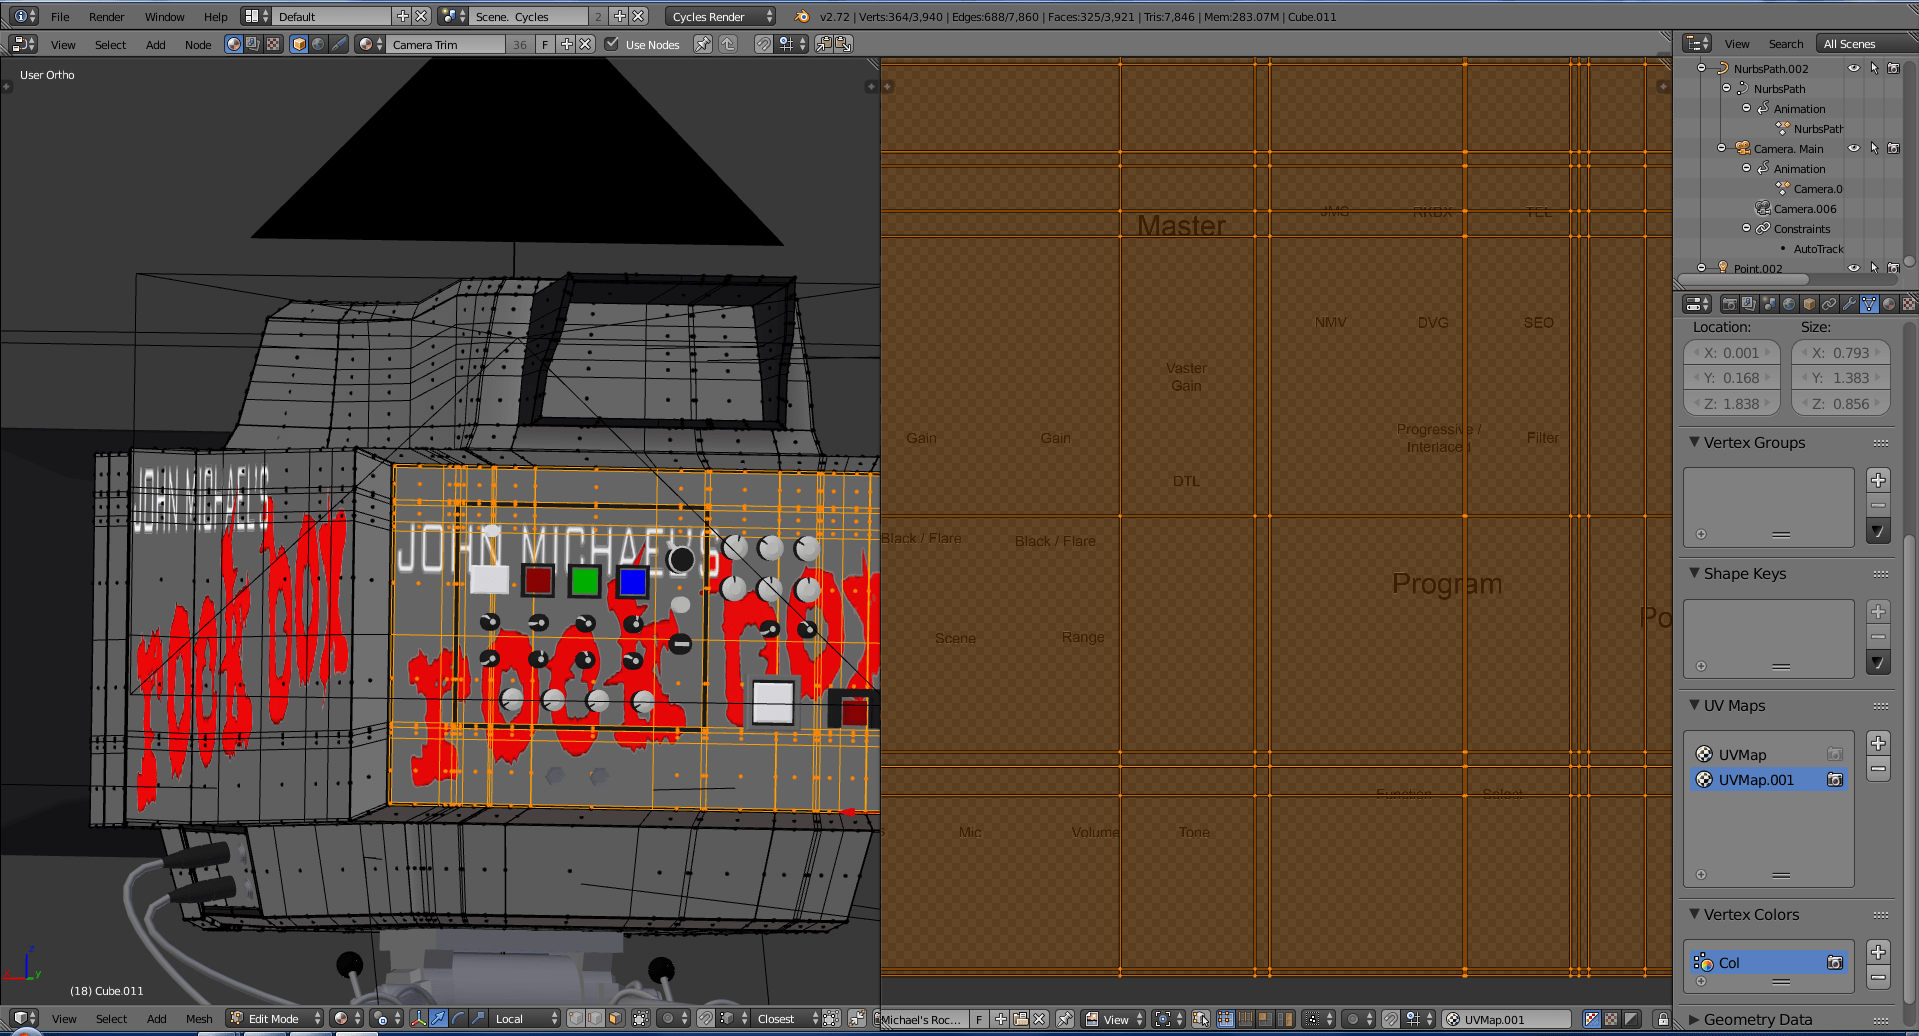
Task: Open the Texture properties tab
Action: tap(1909, 303)
